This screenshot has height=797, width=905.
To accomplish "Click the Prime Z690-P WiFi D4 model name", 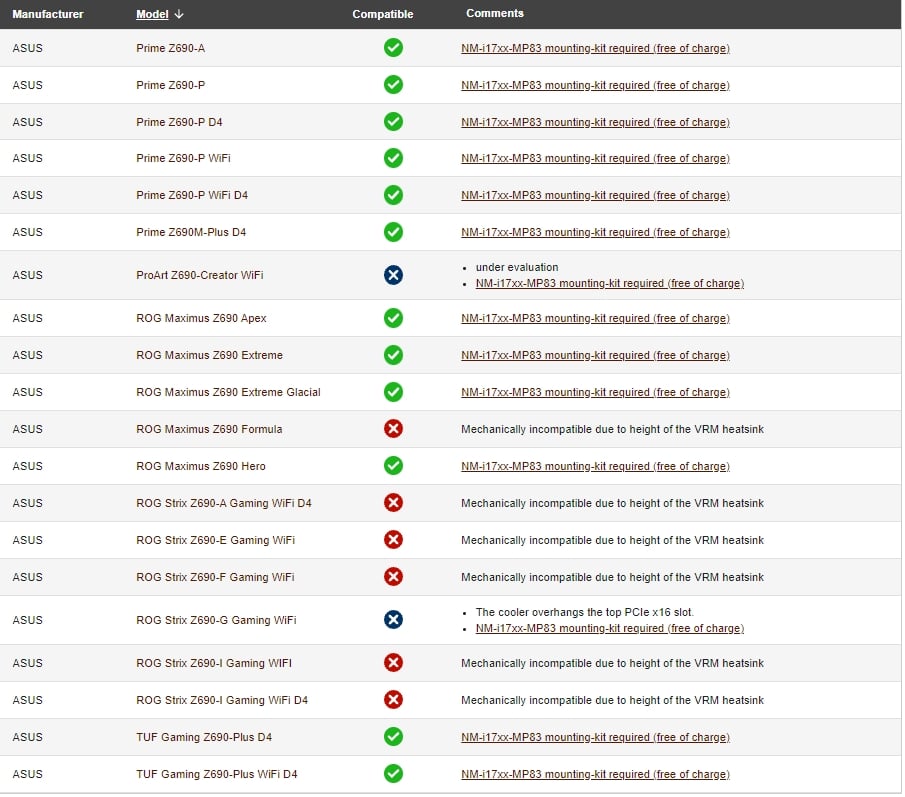I will (x=192, y=195).
